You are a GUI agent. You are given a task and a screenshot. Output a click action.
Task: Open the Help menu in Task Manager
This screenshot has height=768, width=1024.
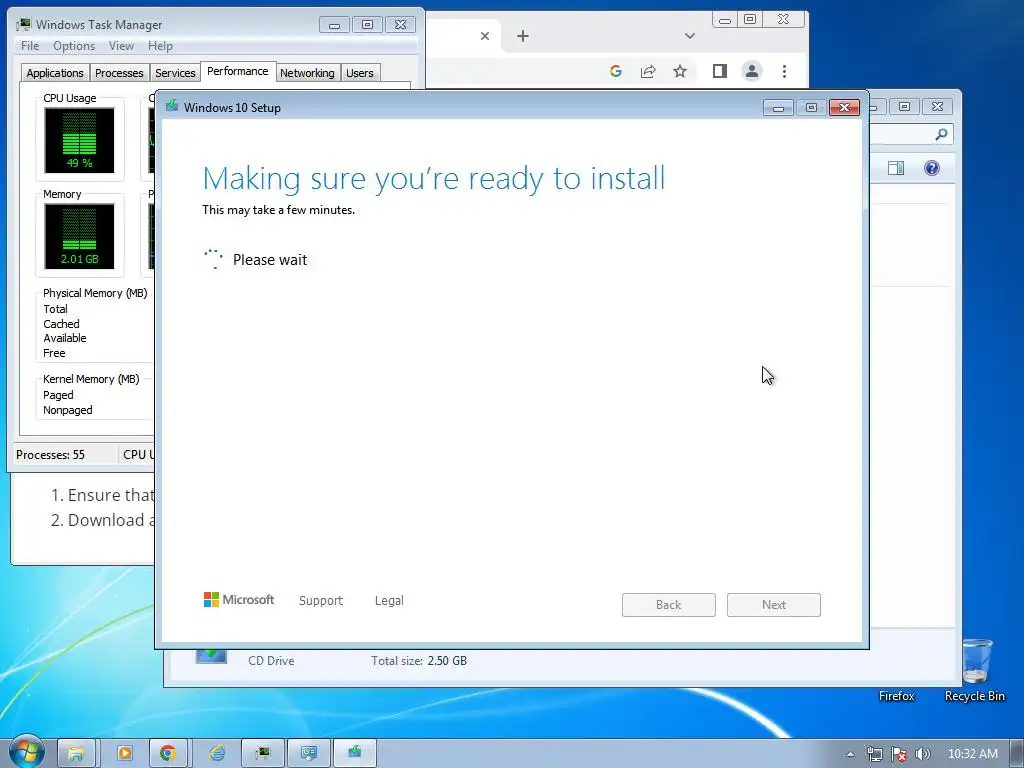point(160,46)
